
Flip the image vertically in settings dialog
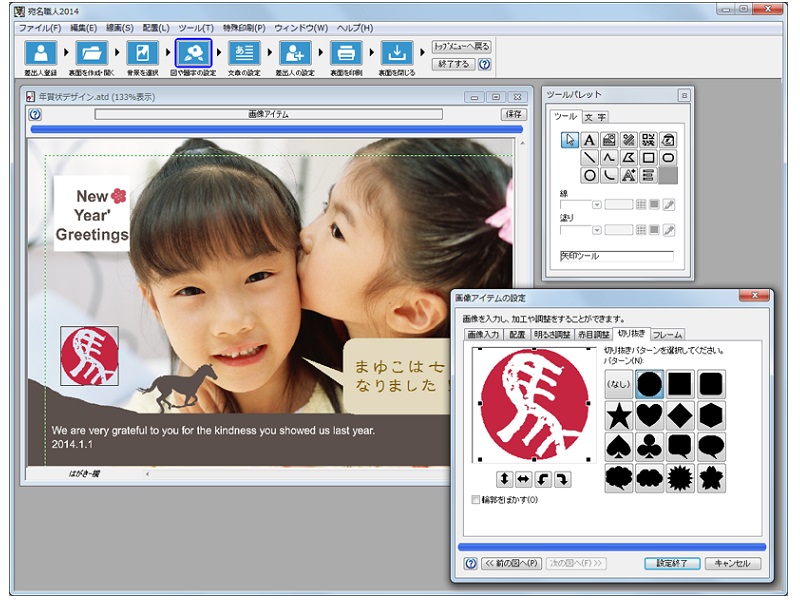505,480
